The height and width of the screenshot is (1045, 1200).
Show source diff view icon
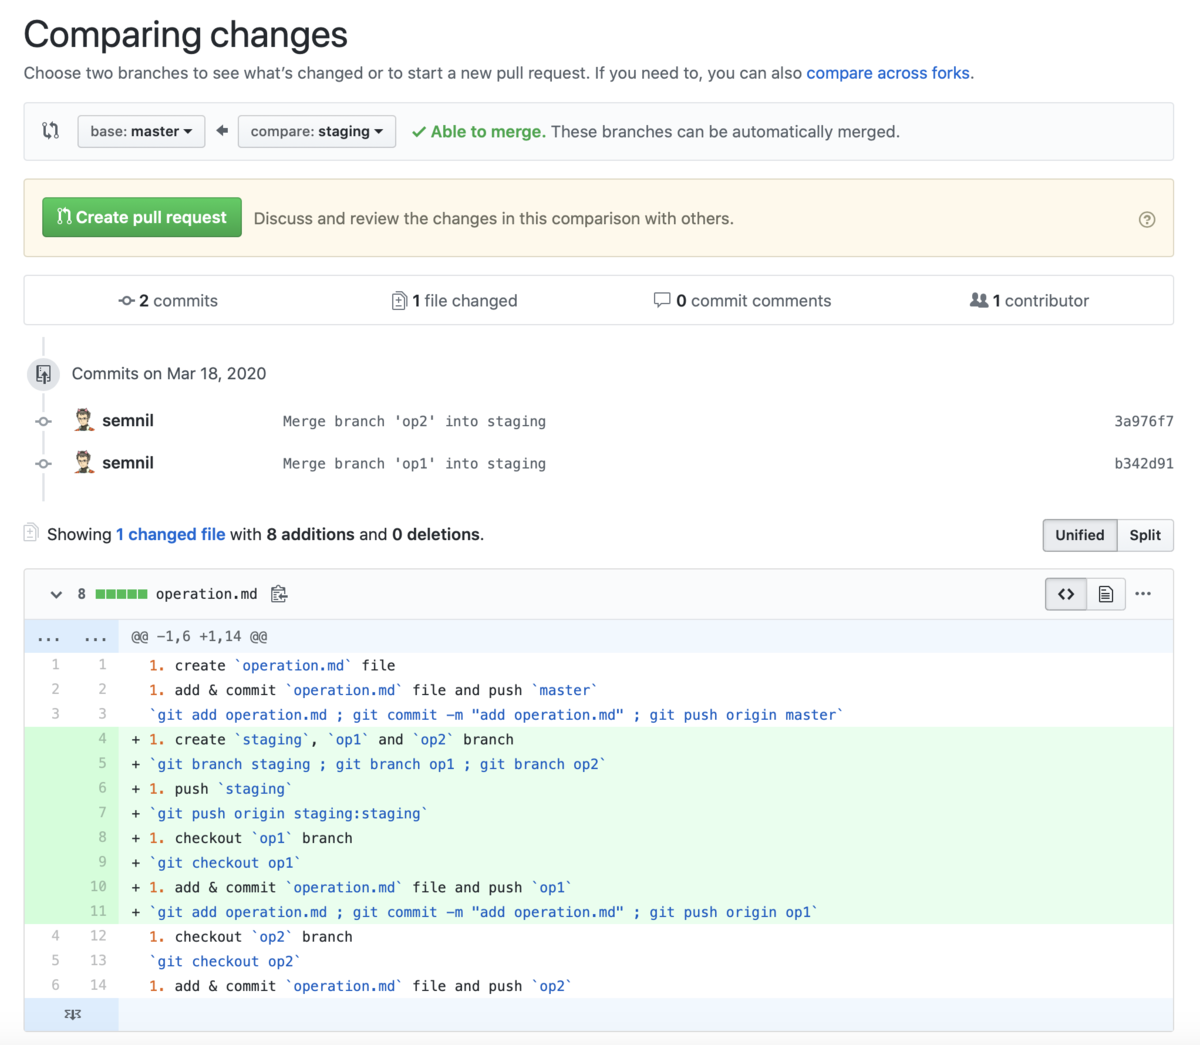pyautogui.click(x=1066, y=594)
